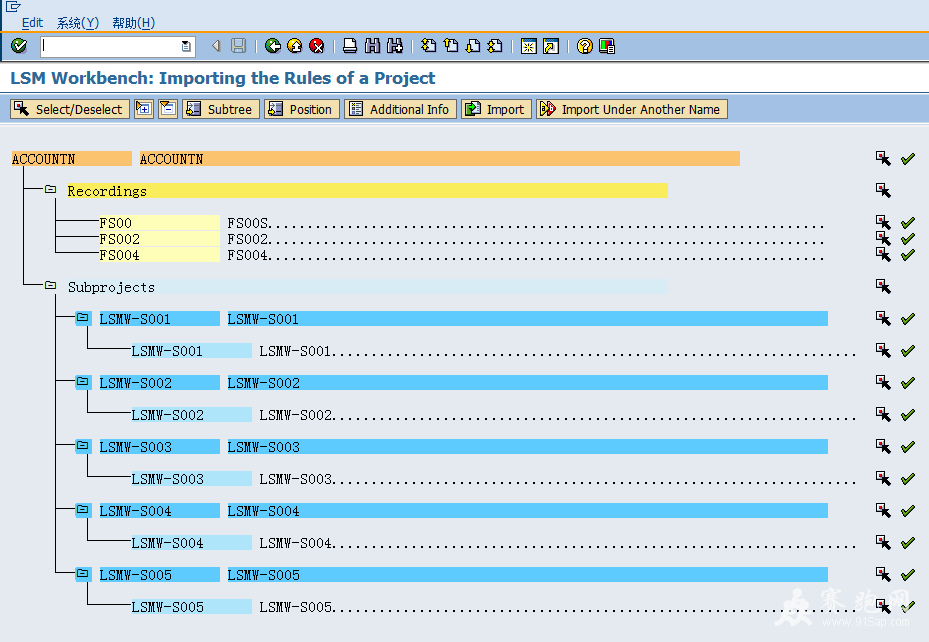Toggle selection of LSMW-S004 subproject header row

tap(883, 510)
